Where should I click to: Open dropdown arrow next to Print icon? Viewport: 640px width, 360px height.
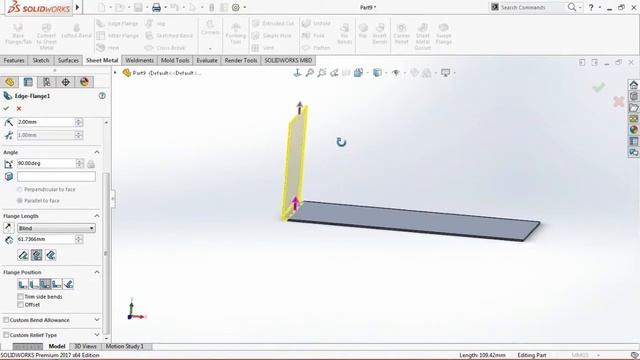coord(165,7)
